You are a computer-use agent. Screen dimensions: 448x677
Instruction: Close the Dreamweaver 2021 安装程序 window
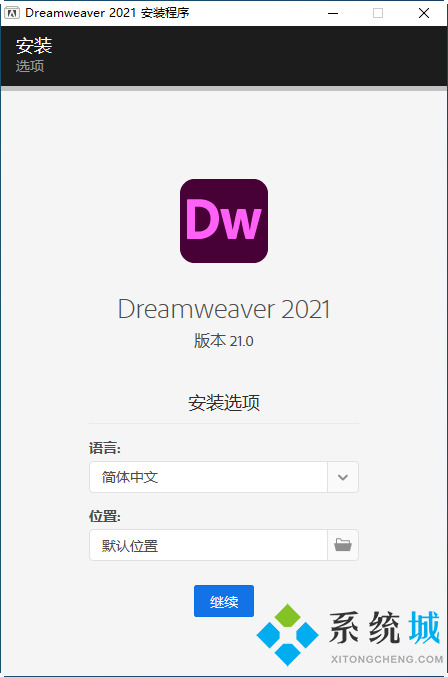click(424, 13)
